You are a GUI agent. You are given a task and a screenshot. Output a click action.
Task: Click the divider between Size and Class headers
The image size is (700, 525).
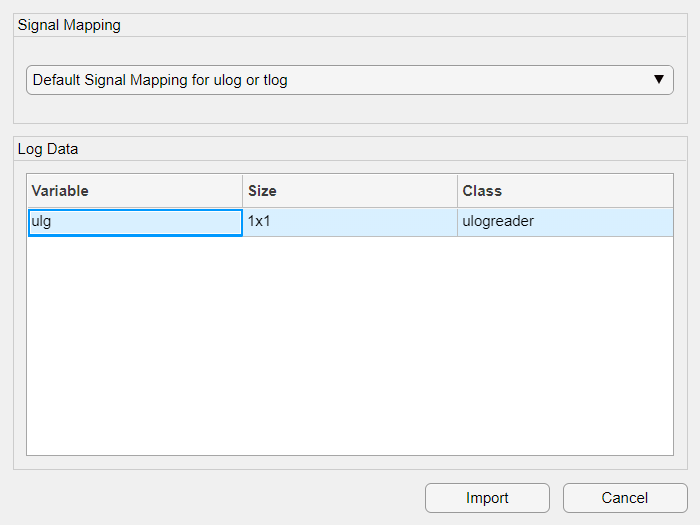coord(458,191)
